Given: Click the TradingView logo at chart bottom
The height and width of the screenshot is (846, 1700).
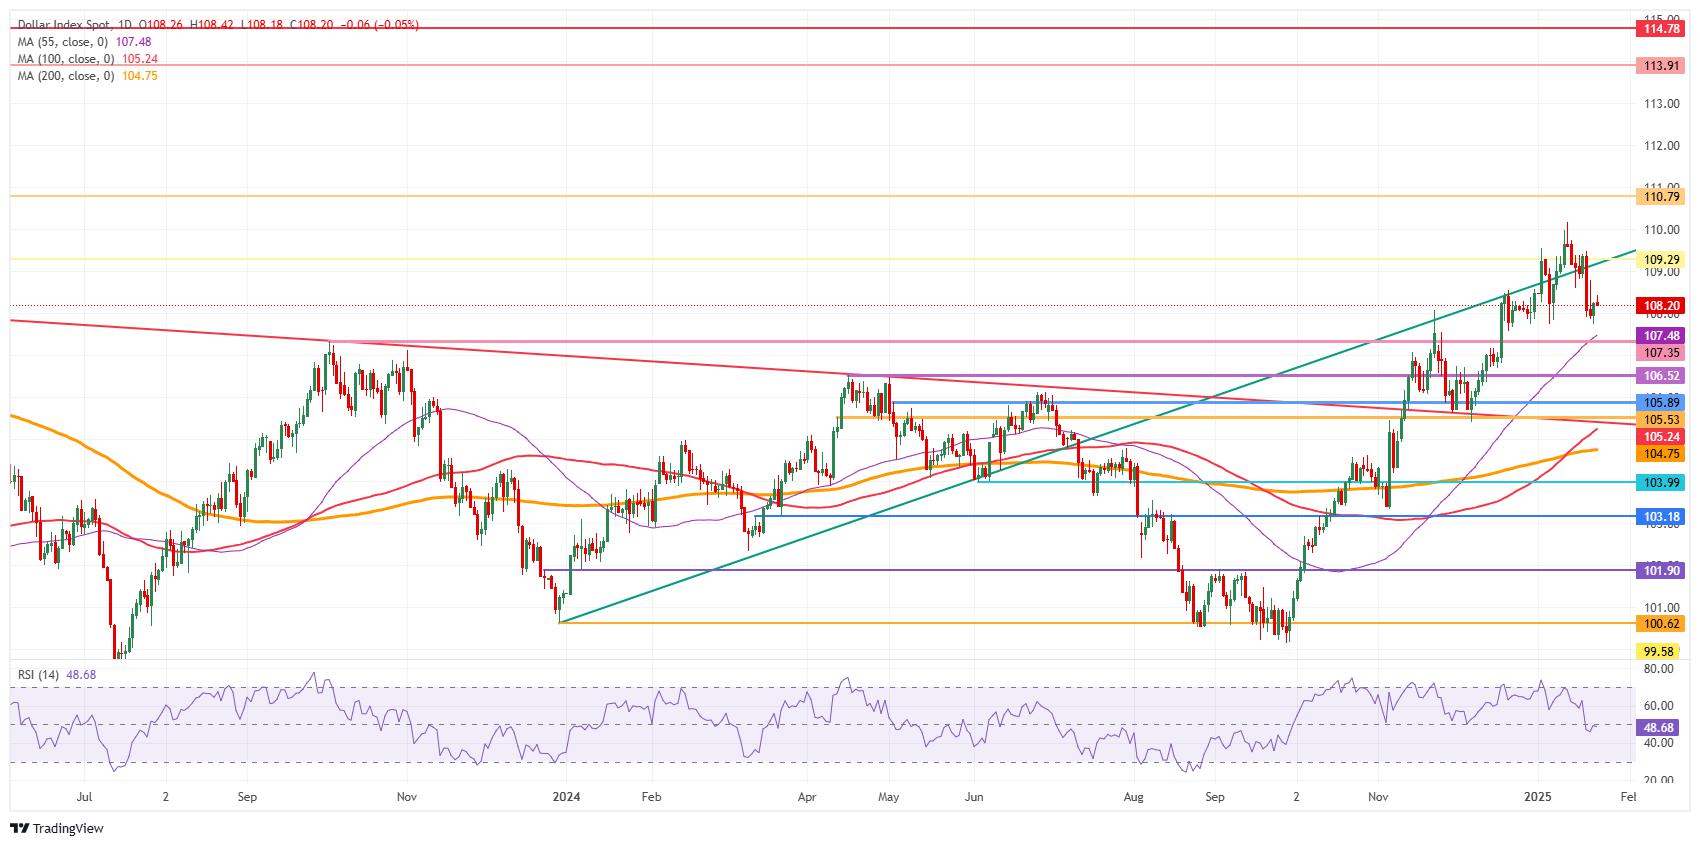Looking at the screenshot, I should pos(56,828).
